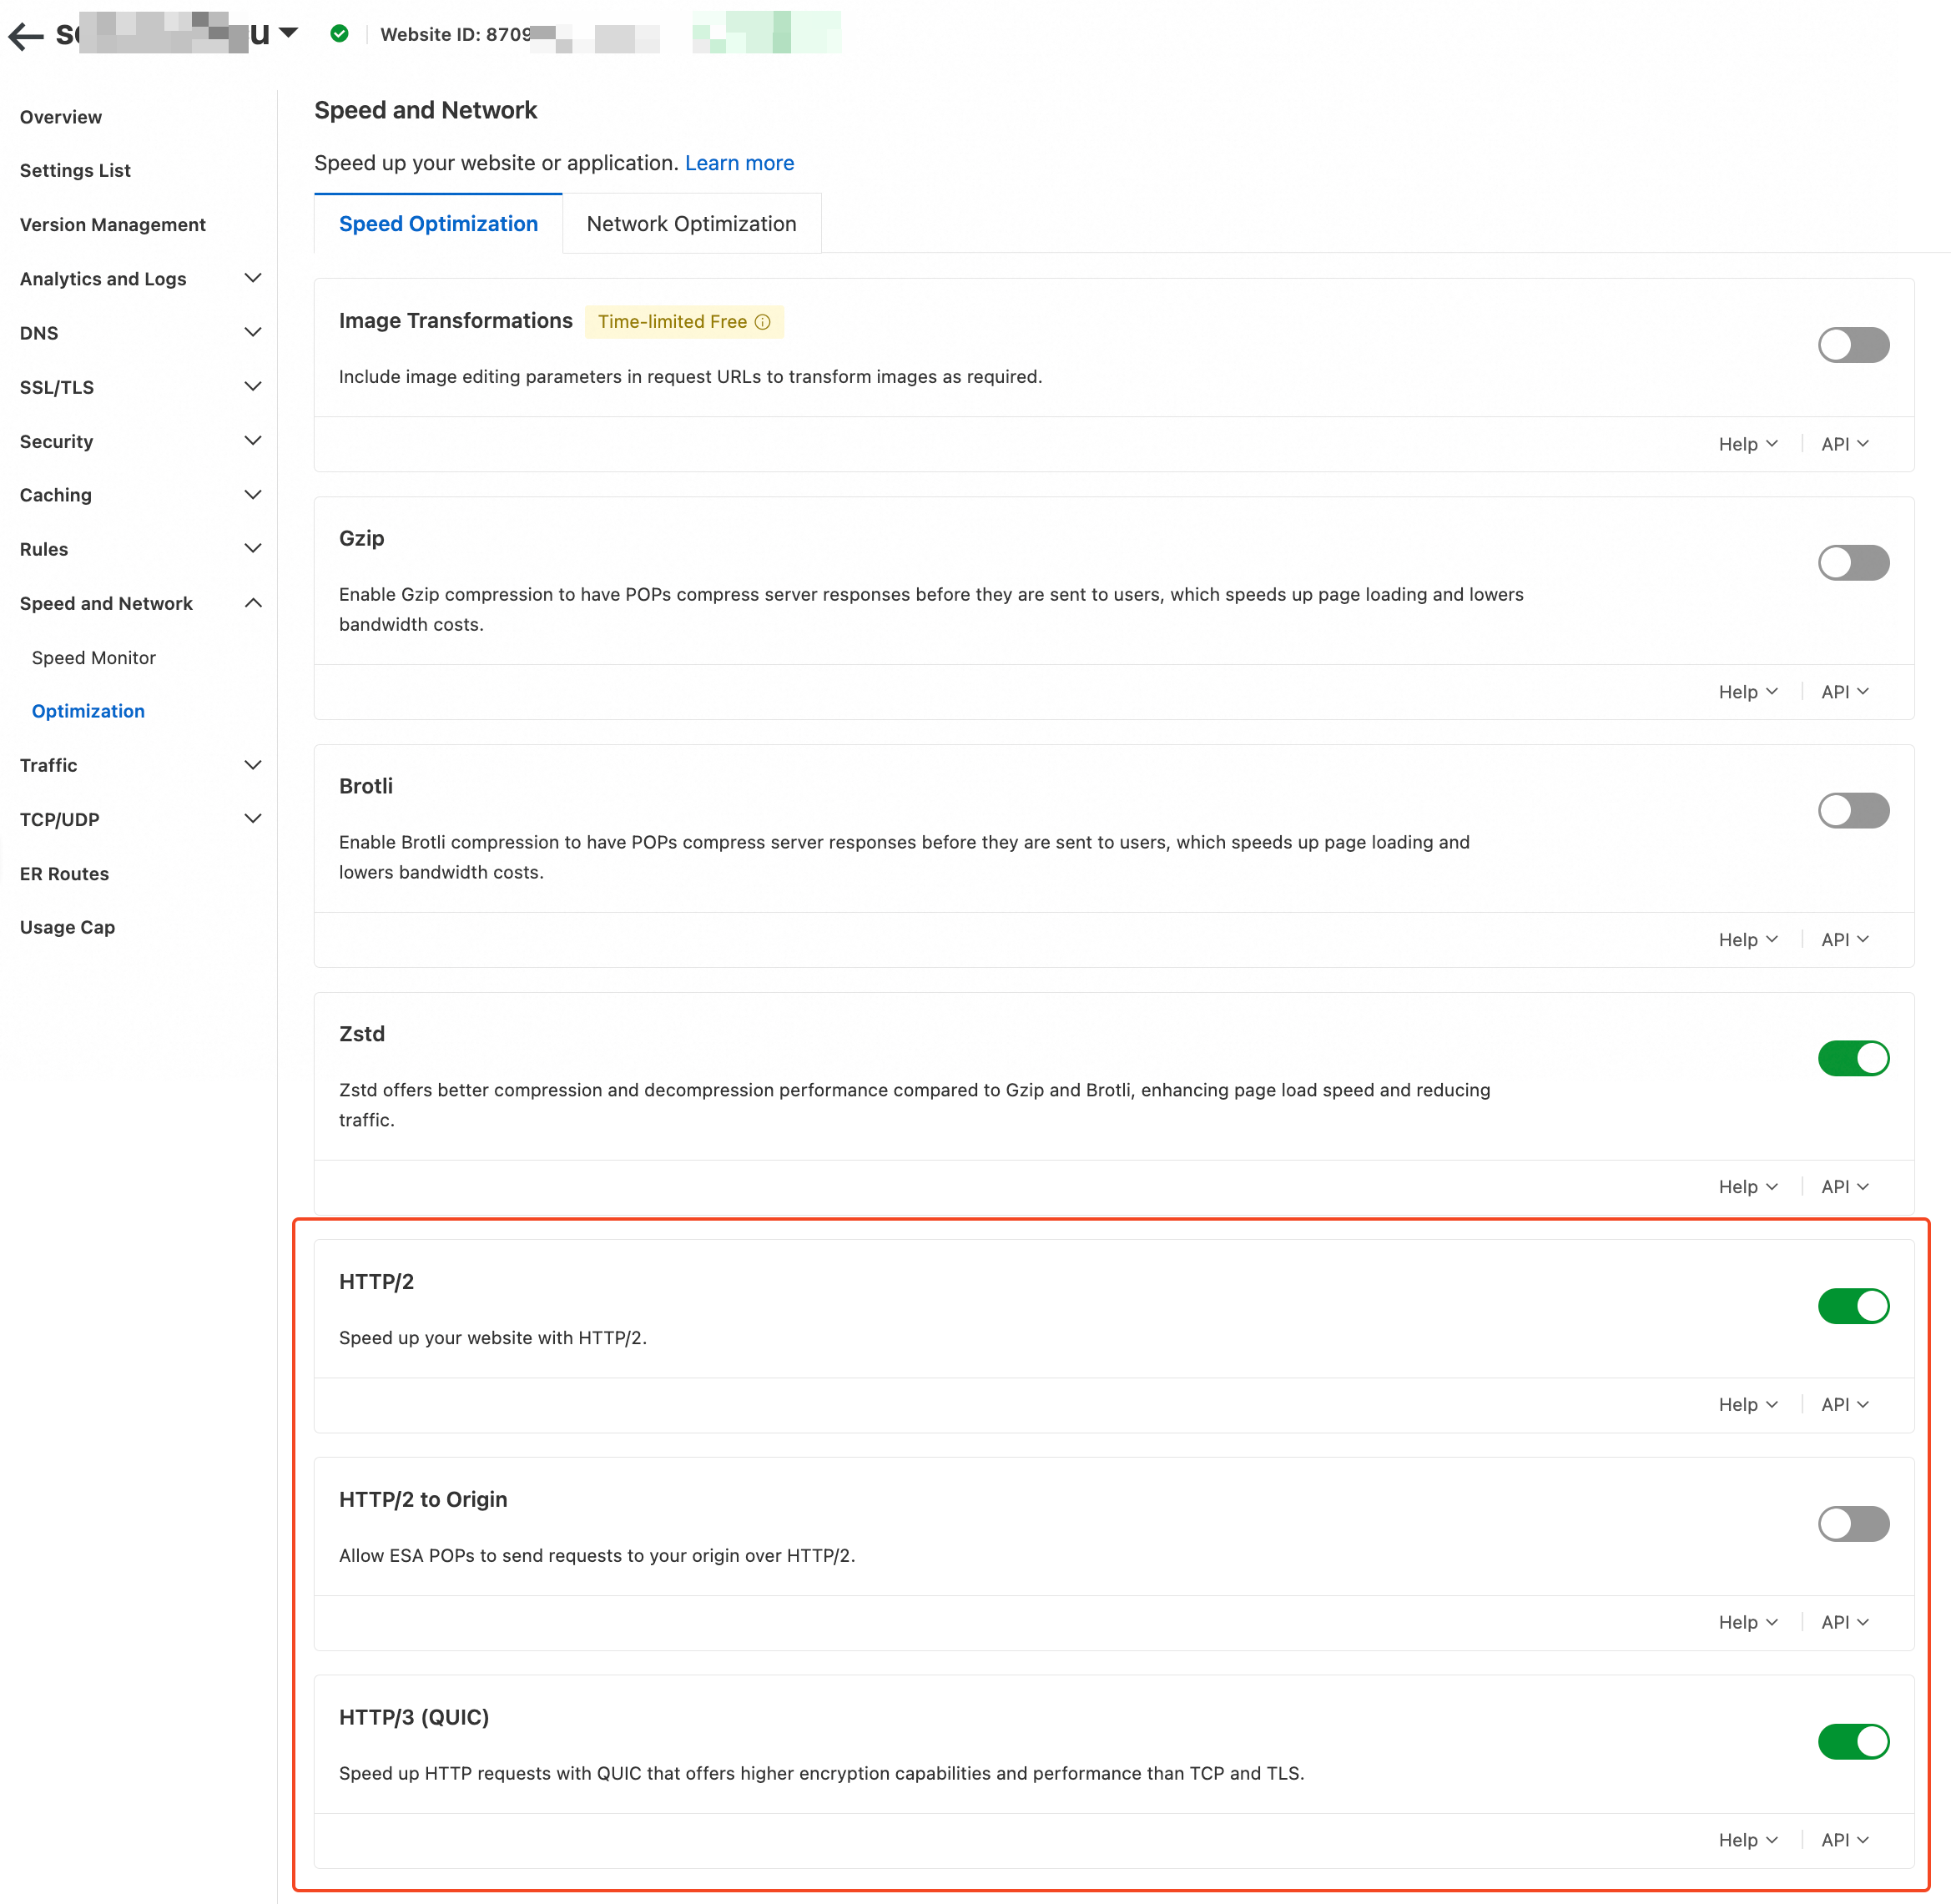Open Speed Monitor in the sidebar
This screenshot has height=1904, width=1951.
click(94, 658)
